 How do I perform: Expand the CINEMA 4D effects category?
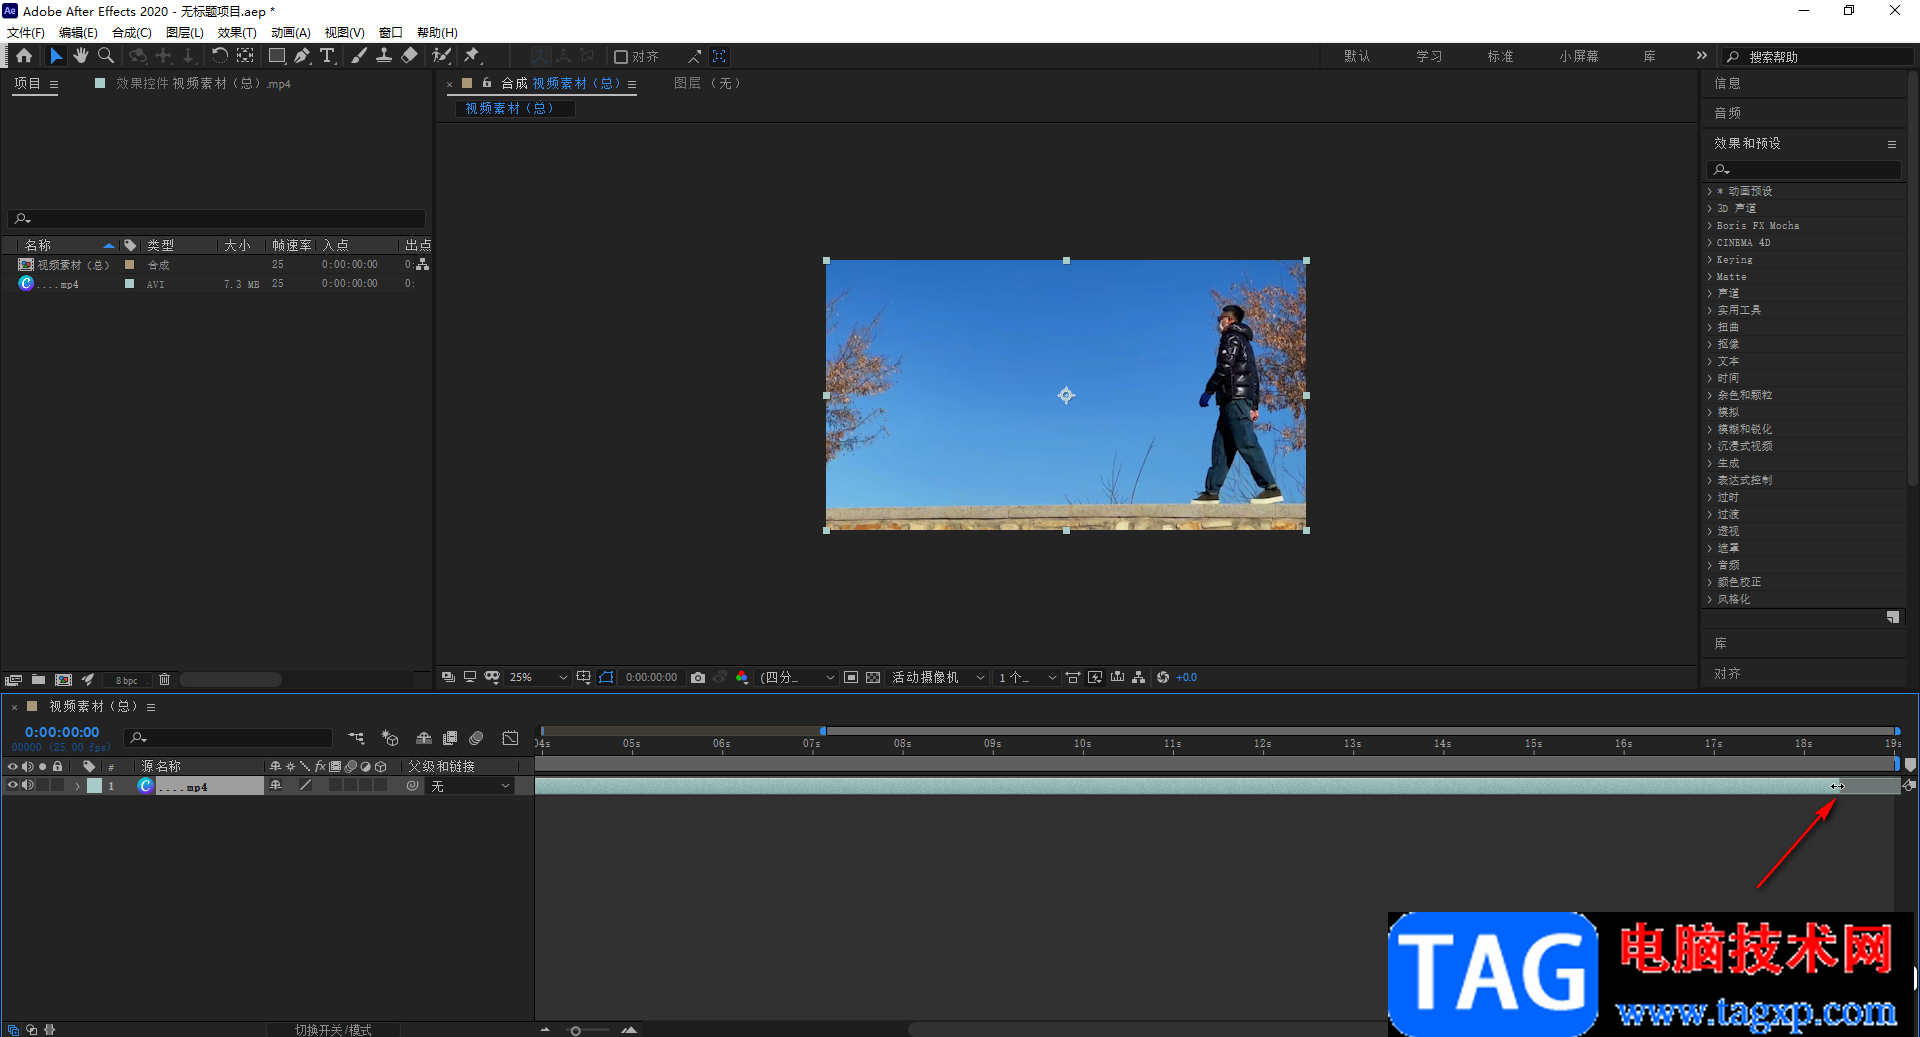point(1743,243)
